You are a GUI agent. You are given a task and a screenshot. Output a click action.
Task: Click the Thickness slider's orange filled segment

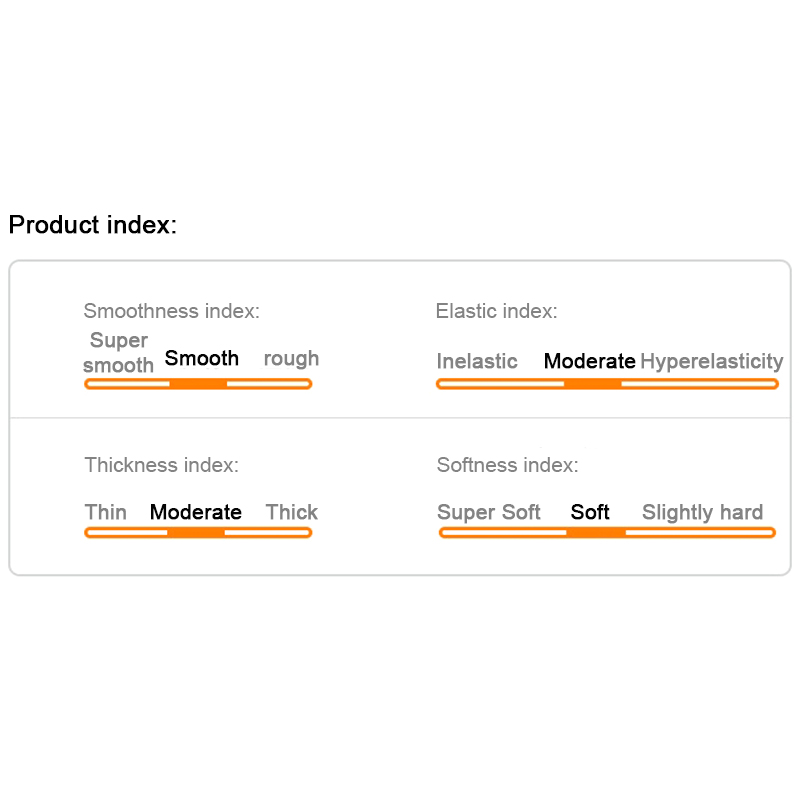coord(196,533)
